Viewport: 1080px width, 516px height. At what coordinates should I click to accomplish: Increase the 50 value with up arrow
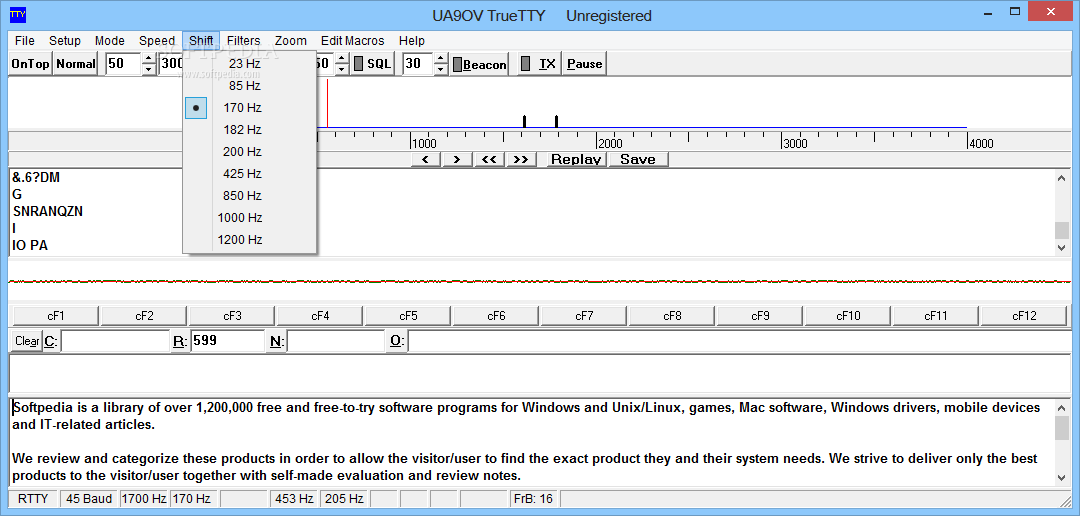tap(149, 59)
